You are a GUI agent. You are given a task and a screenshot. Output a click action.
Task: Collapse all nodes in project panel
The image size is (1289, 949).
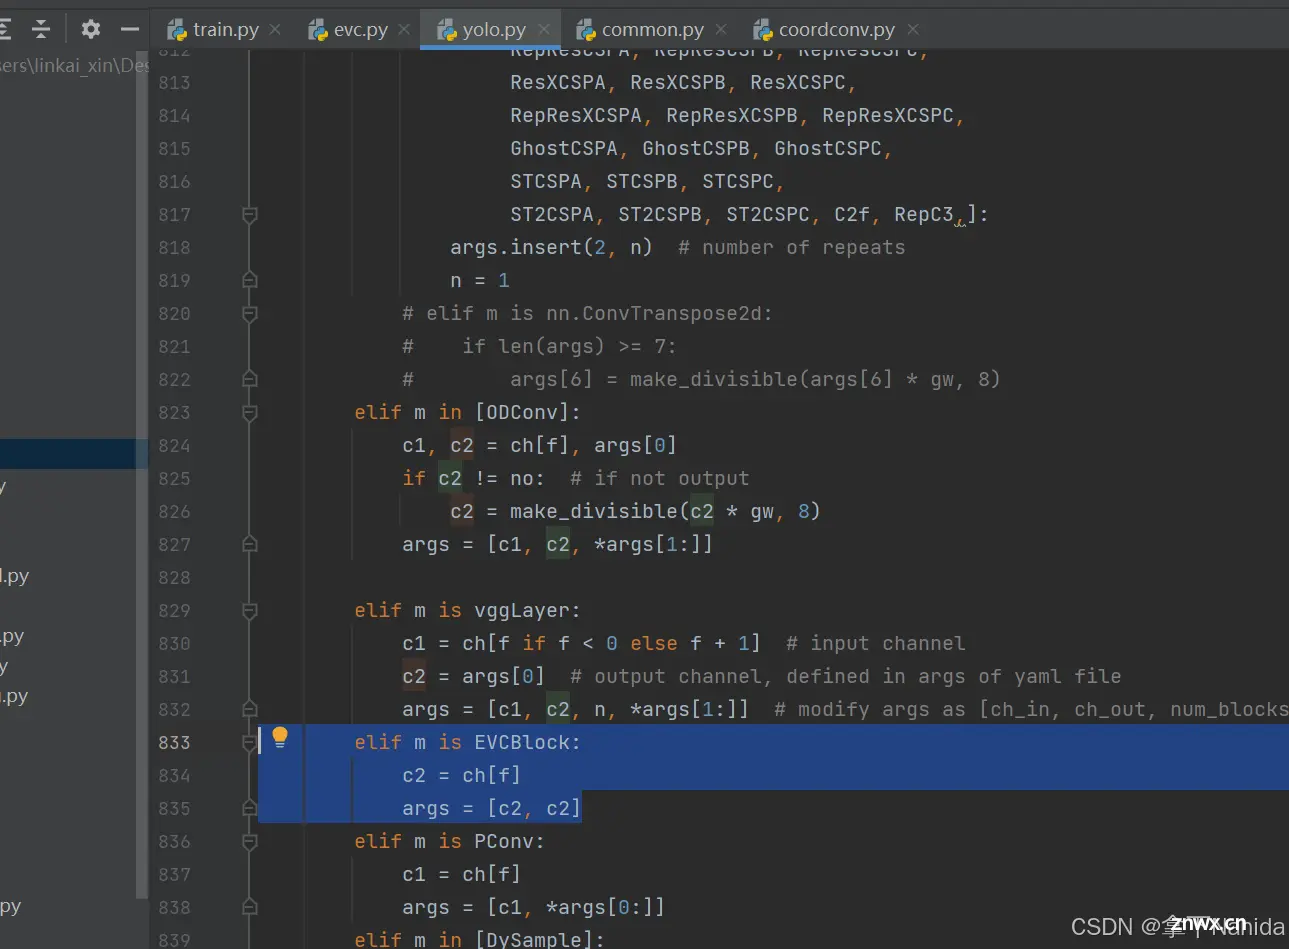click(41, 29)
